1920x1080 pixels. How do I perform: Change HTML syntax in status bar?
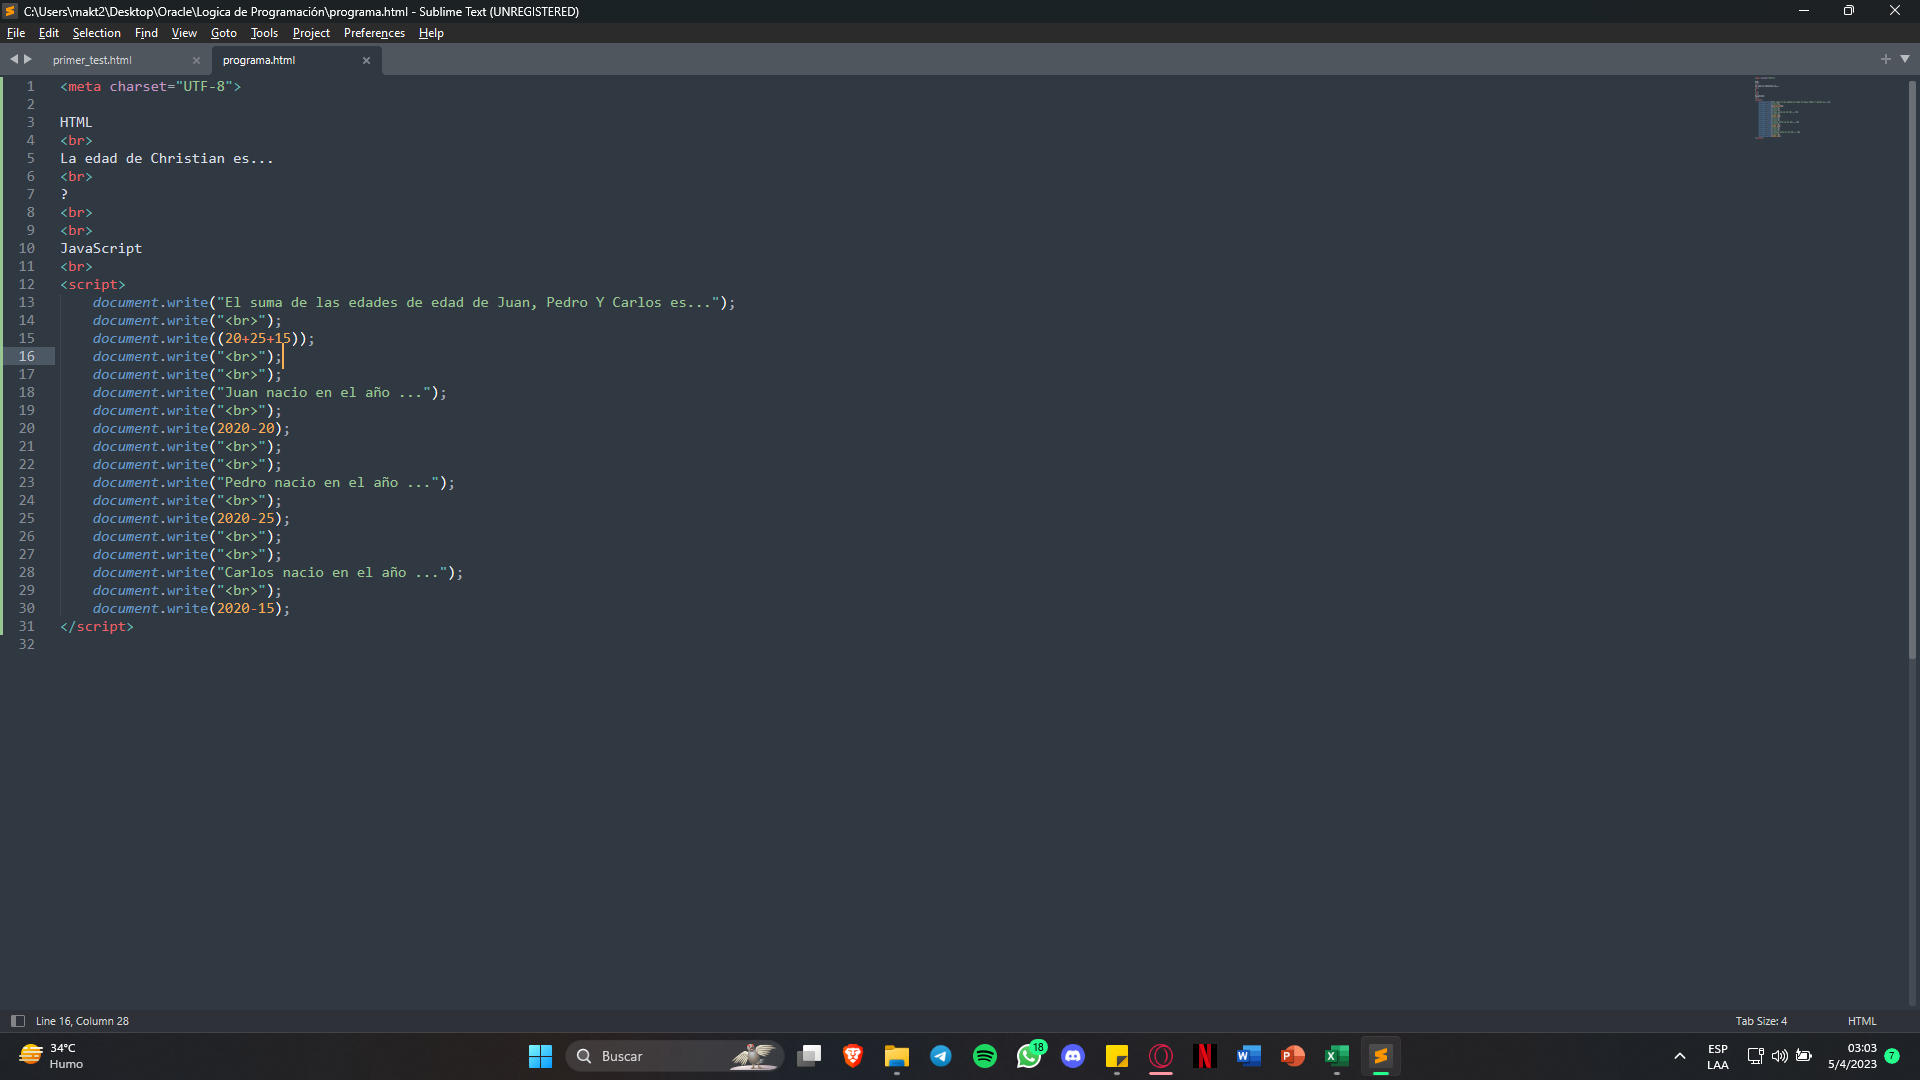pos(1862,1021)
